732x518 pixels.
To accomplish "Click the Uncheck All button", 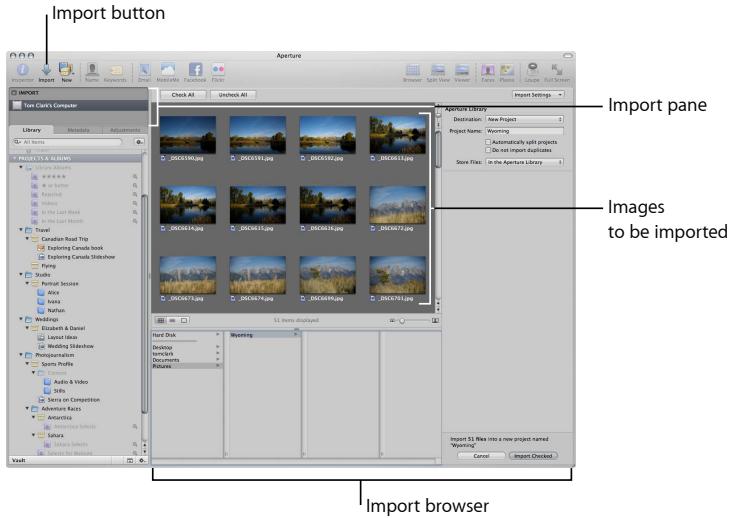I will click(x=233, y=95).
